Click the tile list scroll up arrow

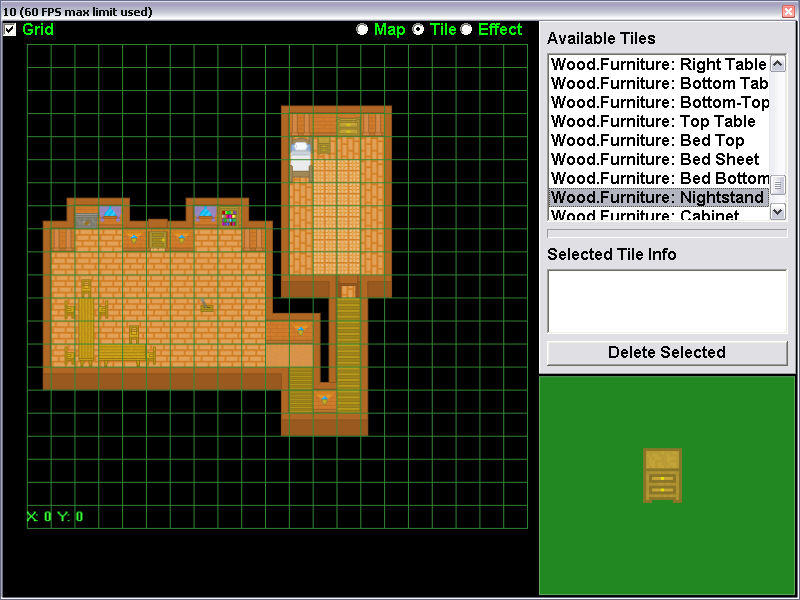778,64
